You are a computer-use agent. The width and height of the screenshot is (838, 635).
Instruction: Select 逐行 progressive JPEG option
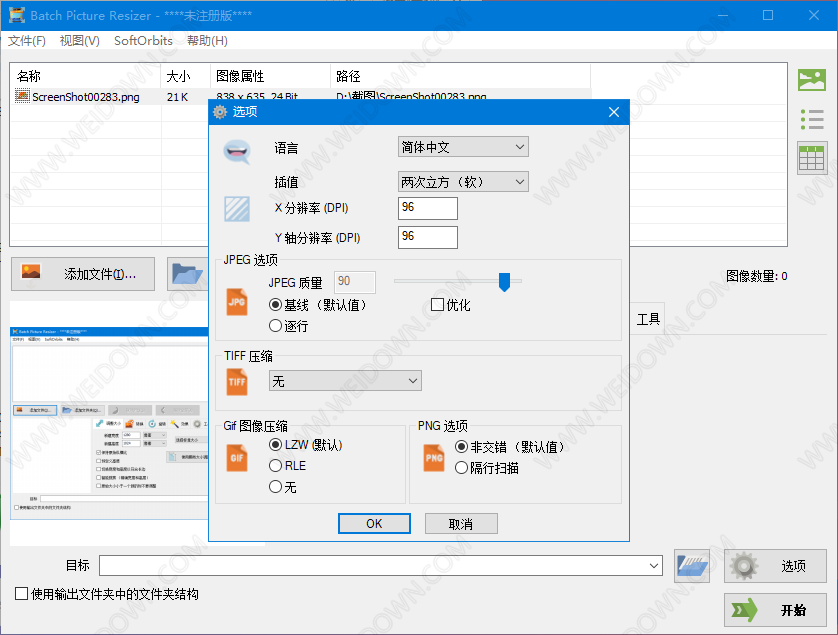tap(275, 326)
